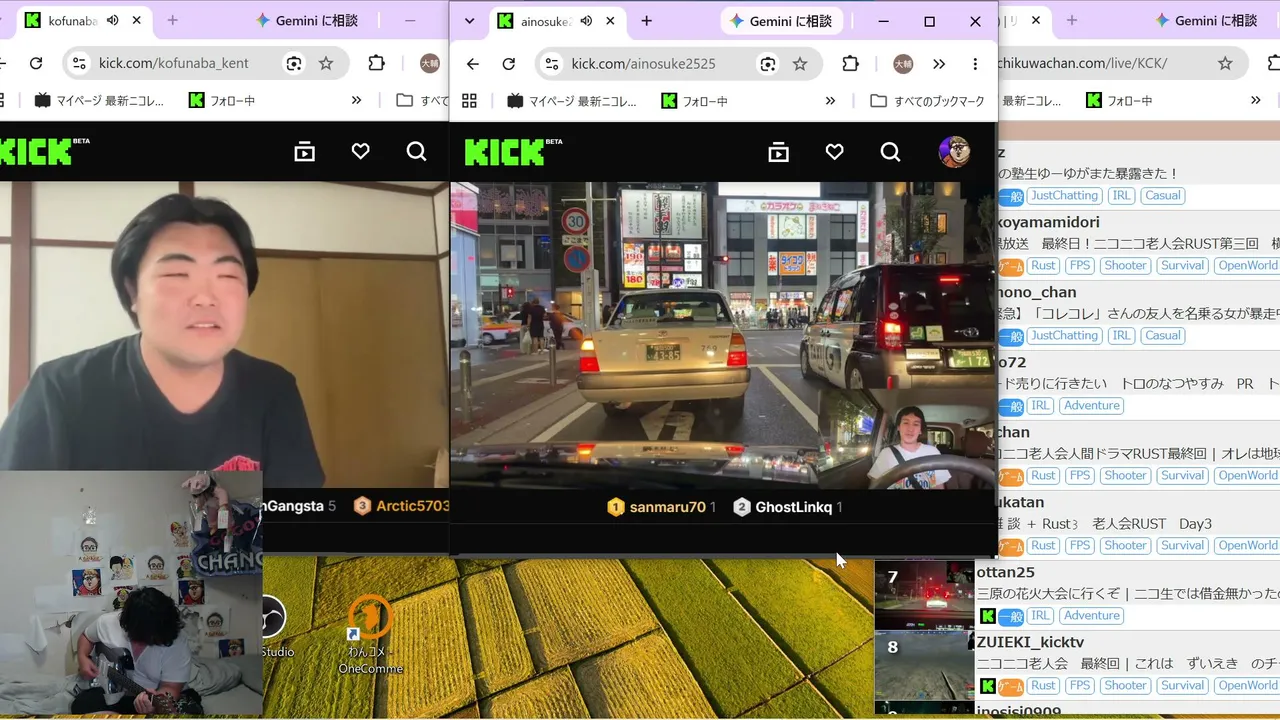Open Kick browse icon in ainosuke window

[x=778, y=152]
